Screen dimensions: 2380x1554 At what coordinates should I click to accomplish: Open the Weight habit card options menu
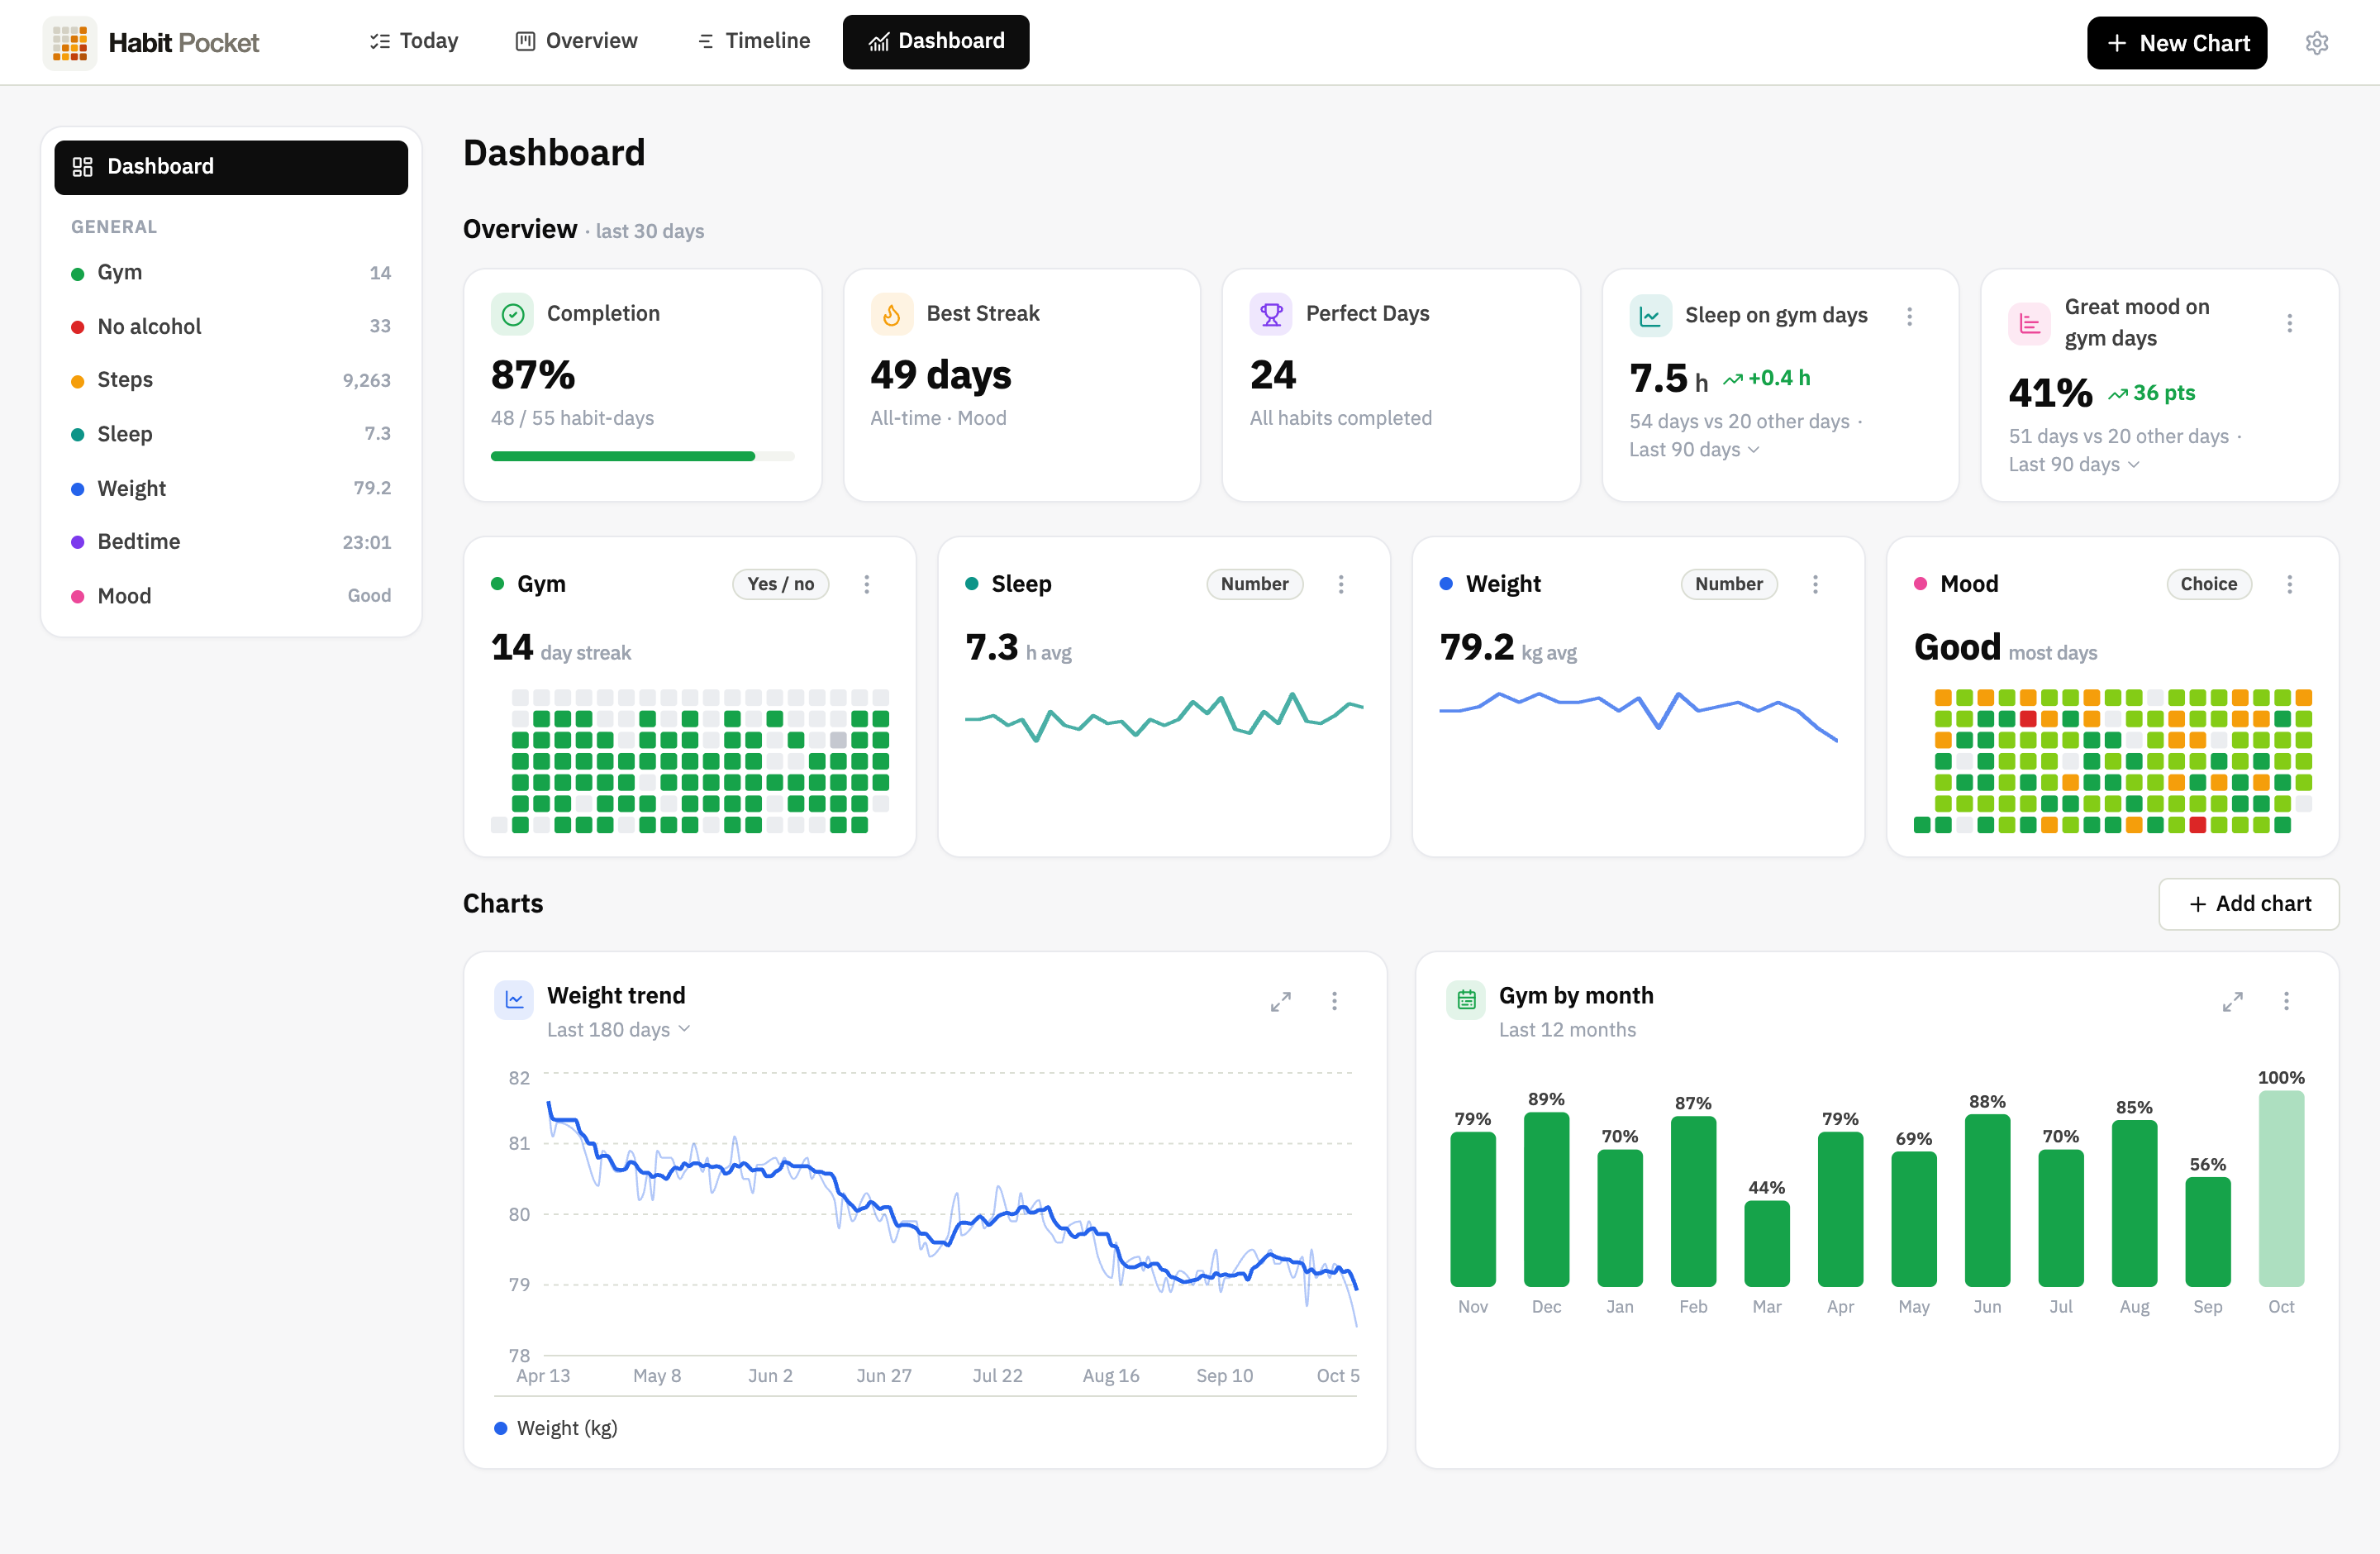(x=1815, y=584)
